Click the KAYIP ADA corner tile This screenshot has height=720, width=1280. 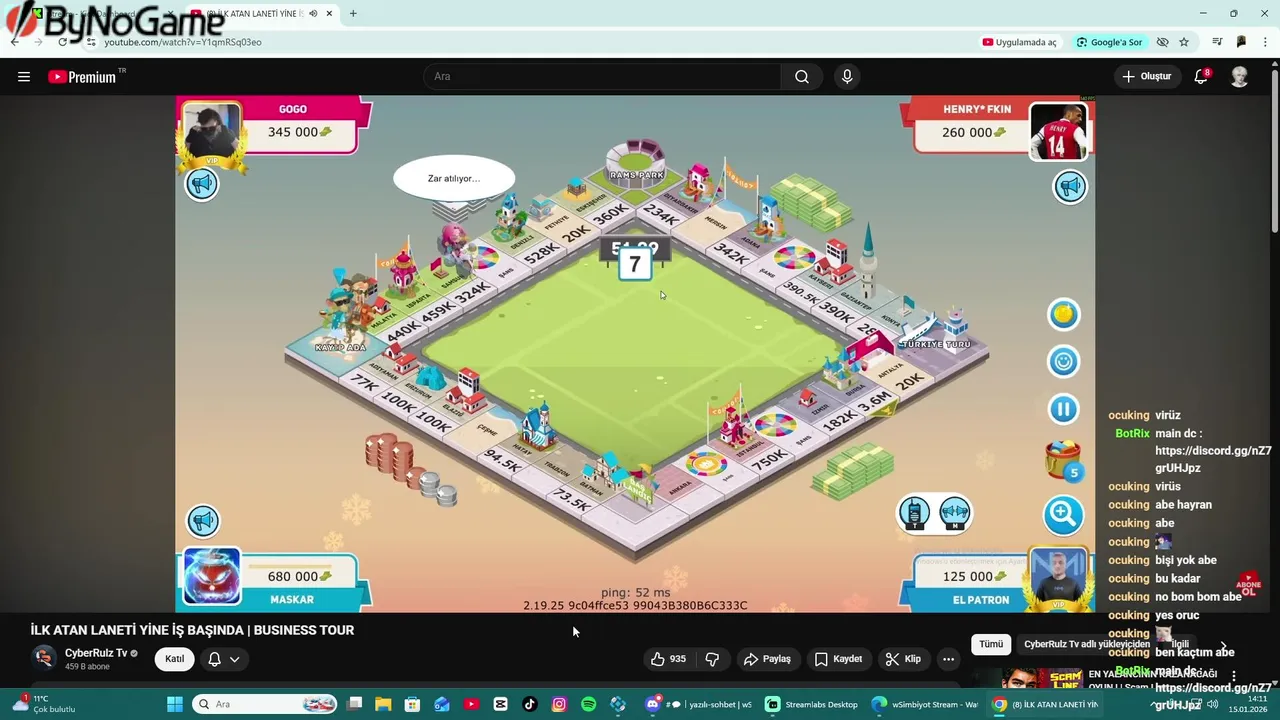[342, 345]
